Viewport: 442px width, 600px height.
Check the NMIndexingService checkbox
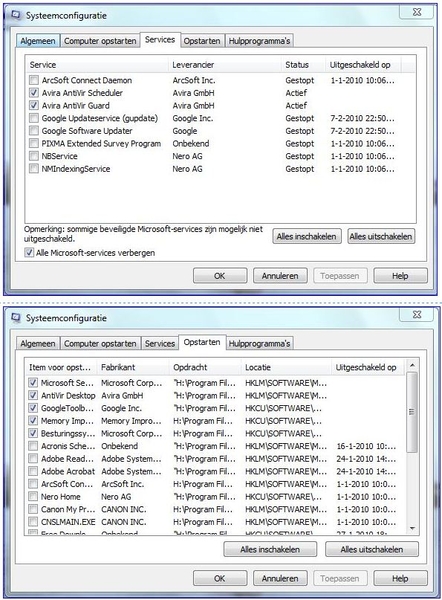34,168
